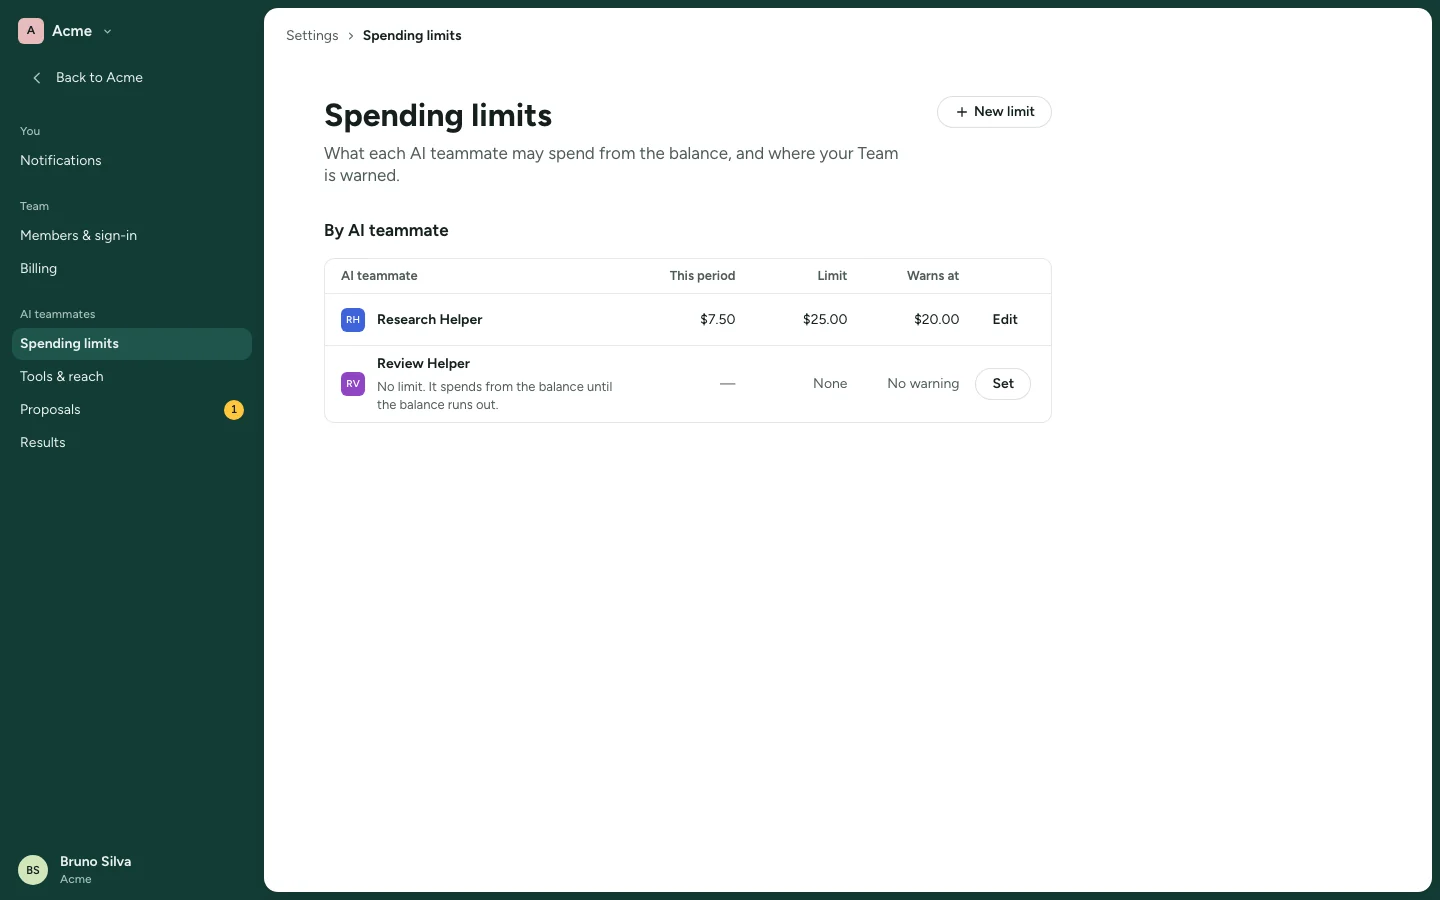Click the Acme workspace logo avatar
The image size is (1440, 900).
click(x=31, y=31)
